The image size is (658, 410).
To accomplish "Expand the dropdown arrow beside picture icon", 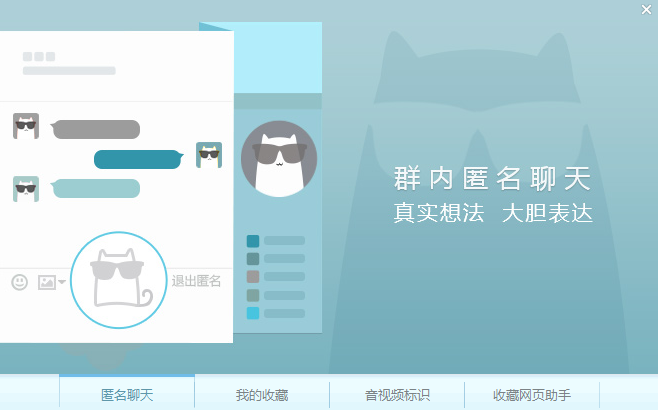I will pos(62,282).
